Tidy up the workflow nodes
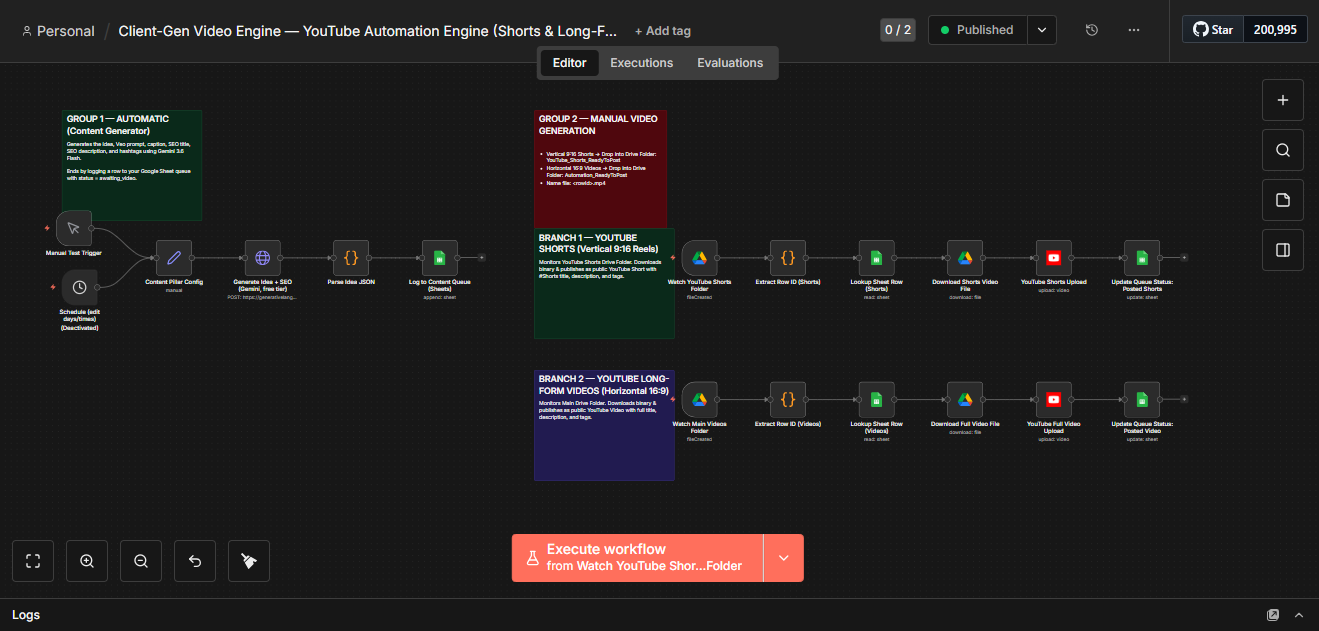The image size is (1319, 631). pyautogui.click(x=249, y=561)
